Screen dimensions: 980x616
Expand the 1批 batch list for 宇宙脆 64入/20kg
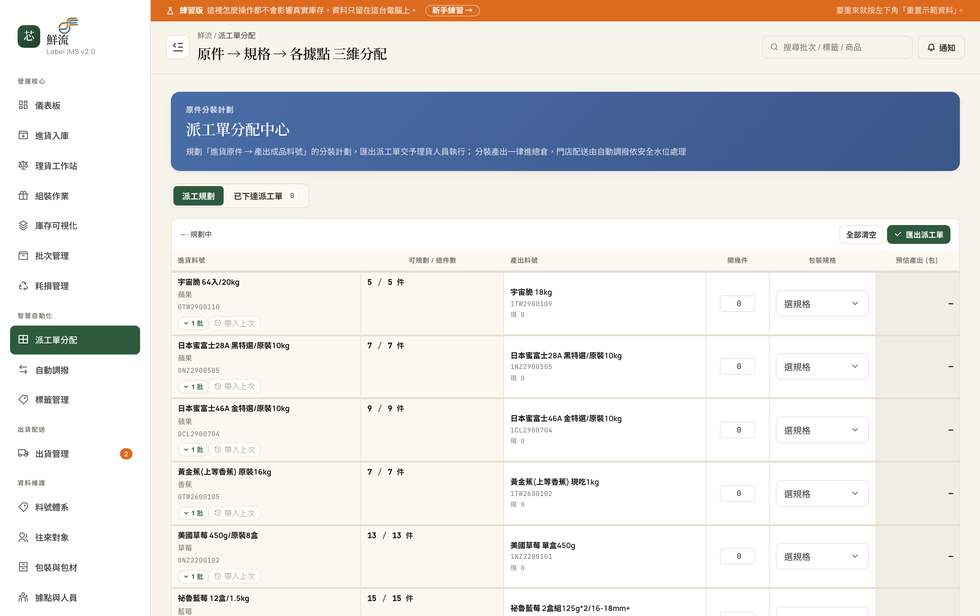[x=193, y=323]
